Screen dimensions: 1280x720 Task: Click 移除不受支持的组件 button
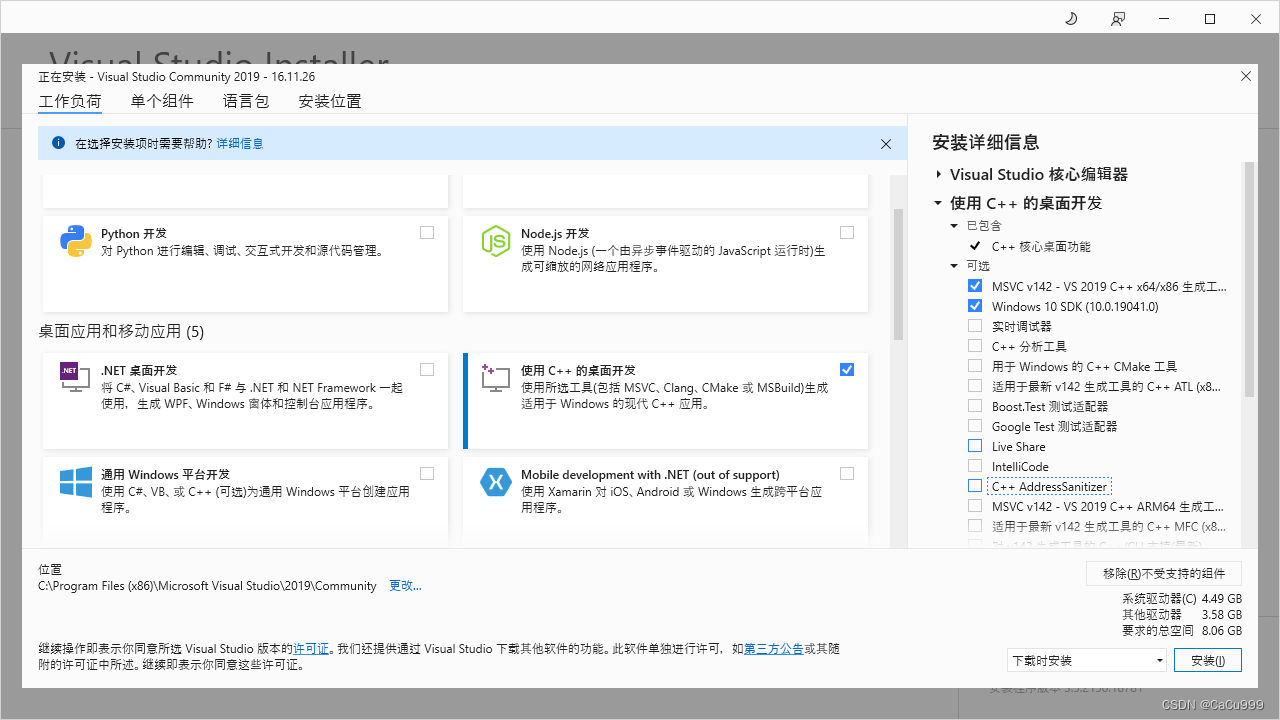pos(1164,573)
